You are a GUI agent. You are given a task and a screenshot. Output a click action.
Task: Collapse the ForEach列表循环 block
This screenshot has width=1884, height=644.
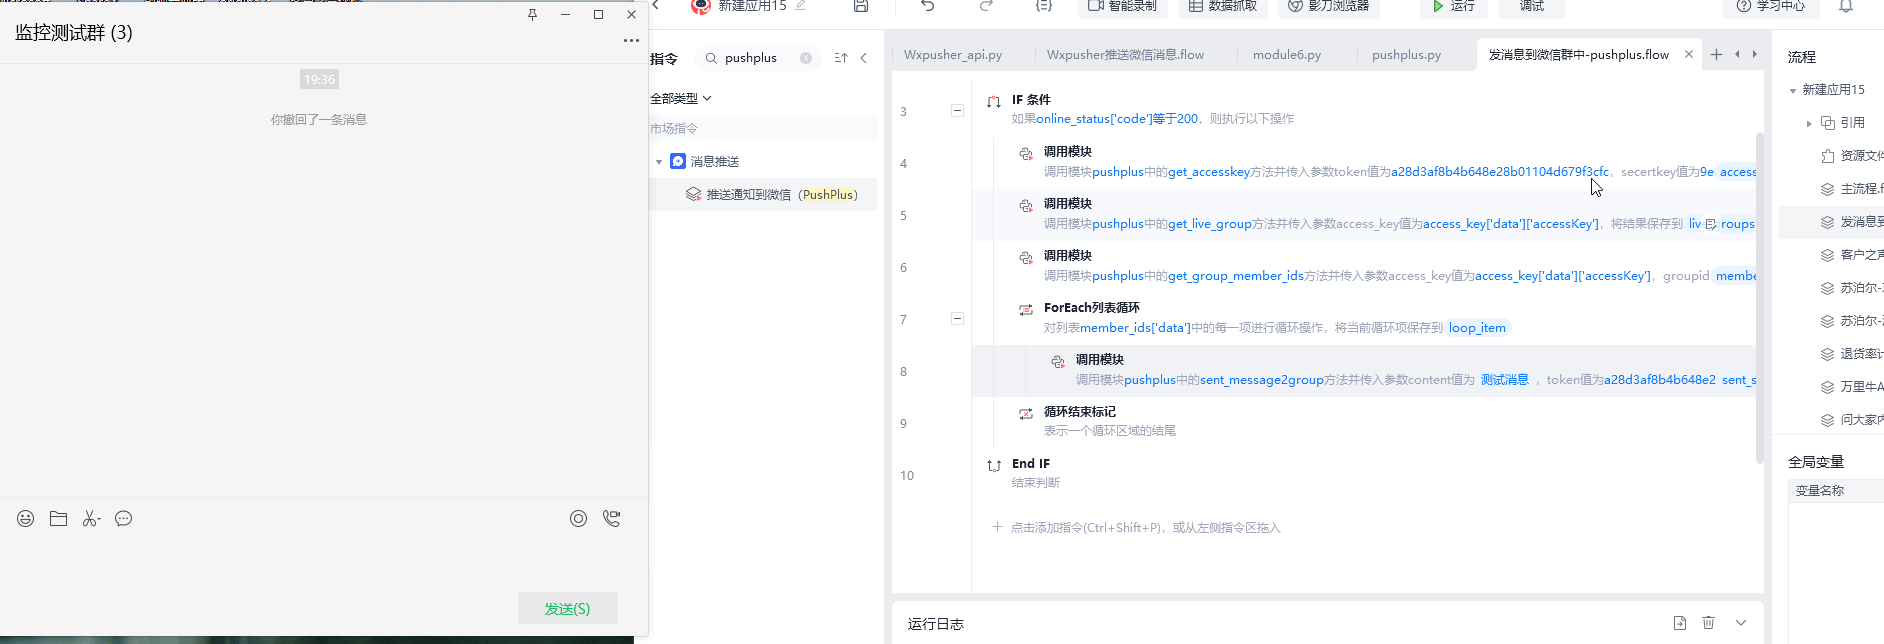[x=957, y=318]
